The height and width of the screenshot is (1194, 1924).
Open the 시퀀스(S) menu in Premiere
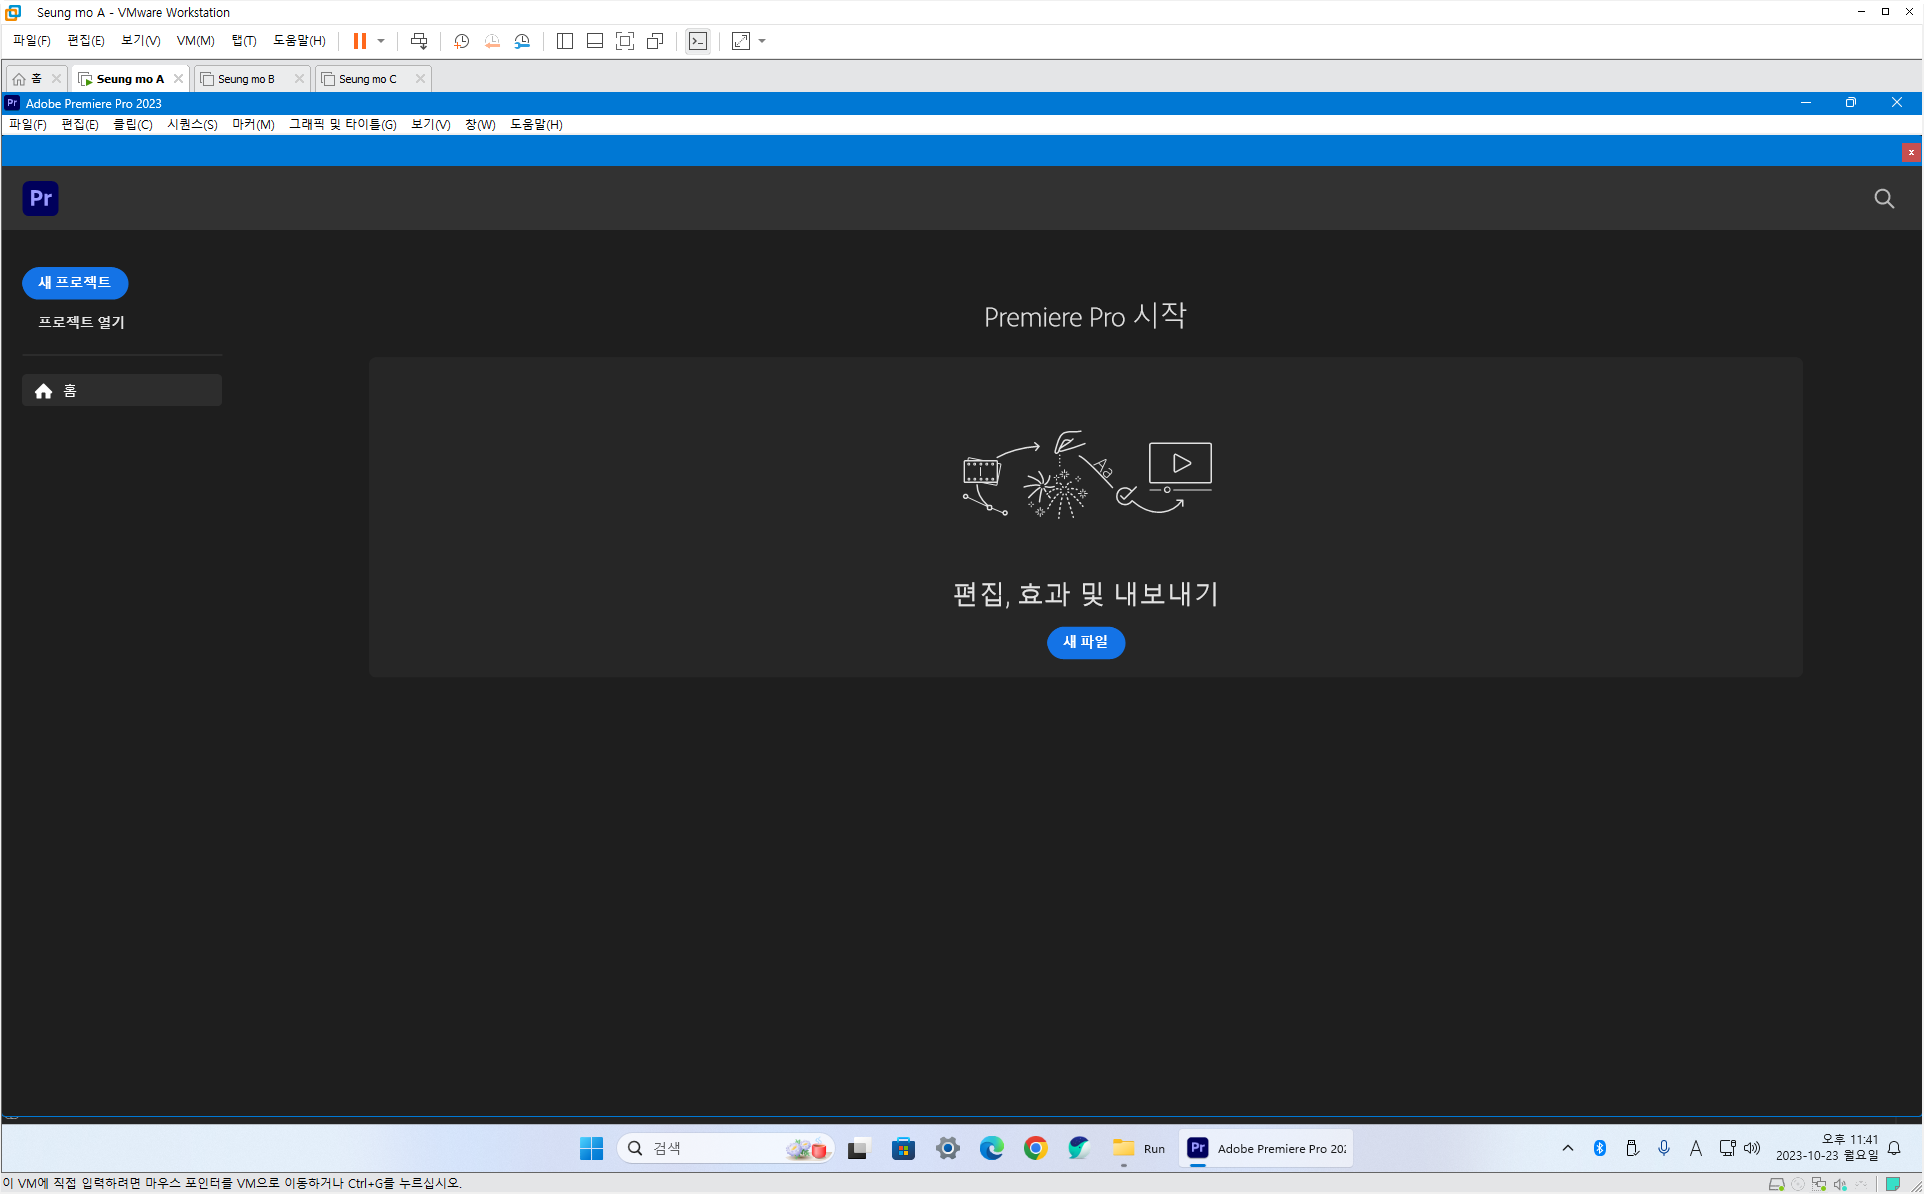pyautogui.click(x=192, y=124)
